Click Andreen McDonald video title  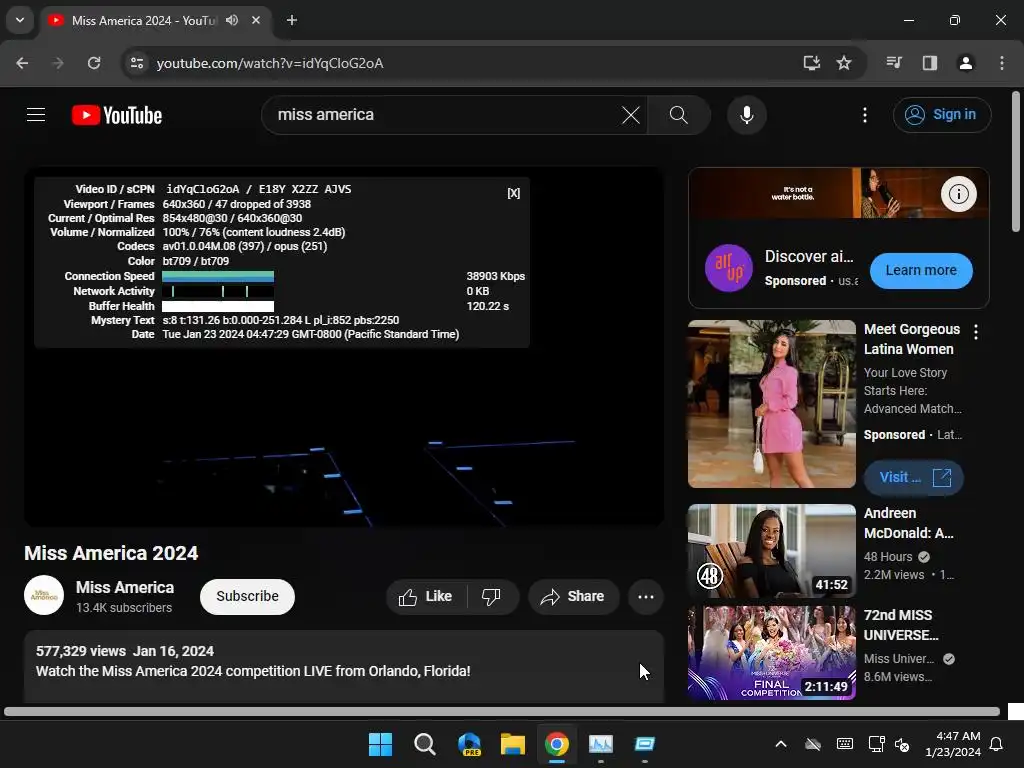[x=908, y=523]
